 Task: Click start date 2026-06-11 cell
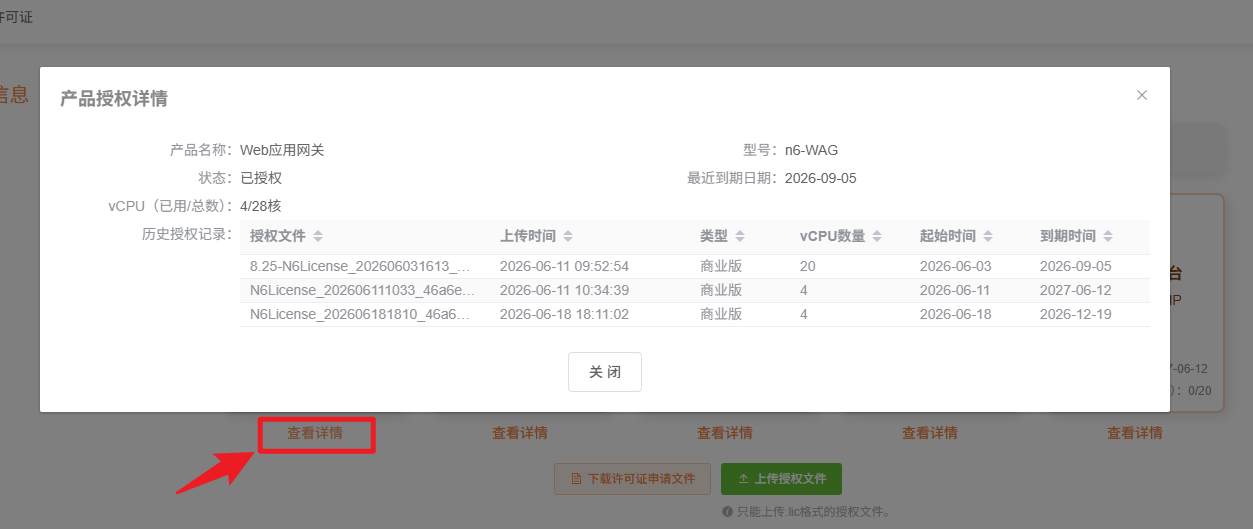[955, 290]
